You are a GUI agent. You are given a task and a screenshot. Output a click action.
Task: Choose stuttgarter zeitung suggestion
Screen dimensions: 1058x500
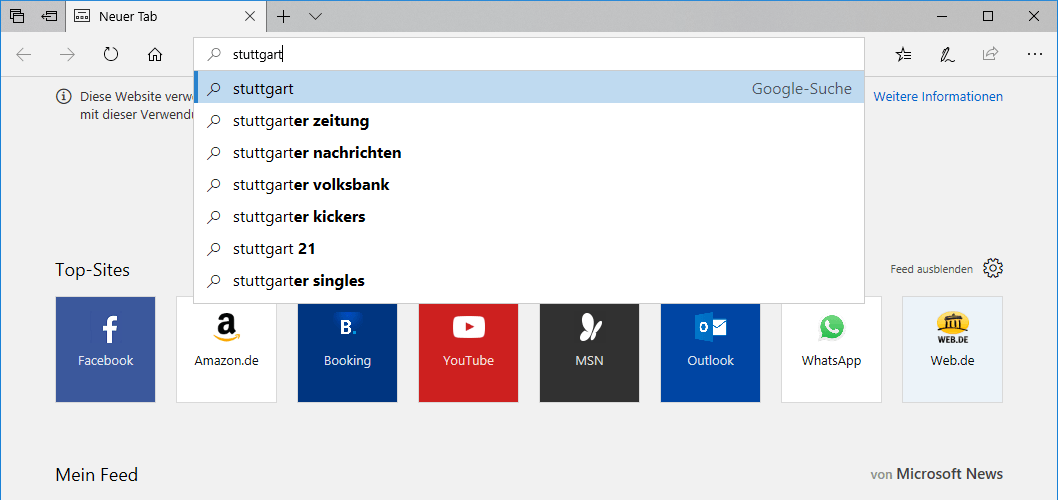[x=528, y=121]
